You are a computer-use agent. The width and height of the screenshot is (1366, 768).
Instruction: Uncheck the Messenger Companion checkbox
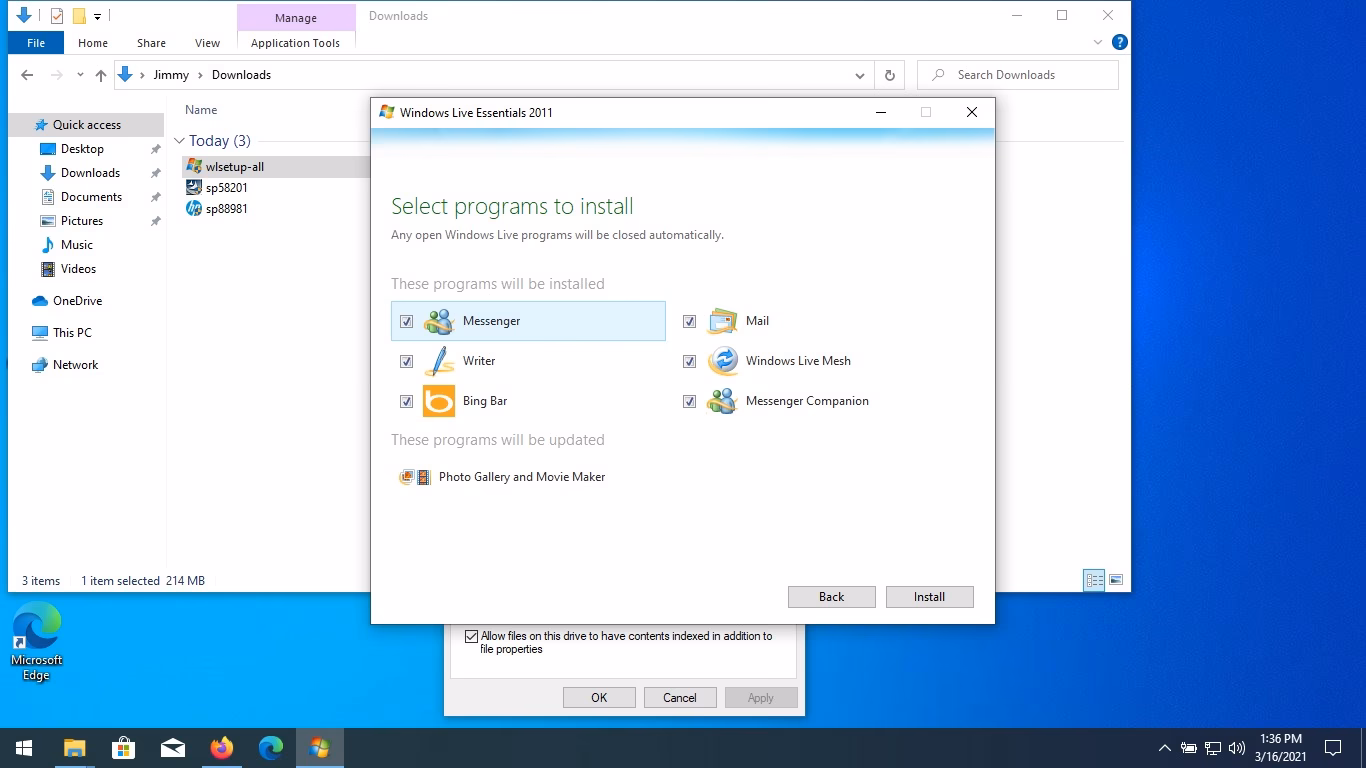(x=689, y=401)
